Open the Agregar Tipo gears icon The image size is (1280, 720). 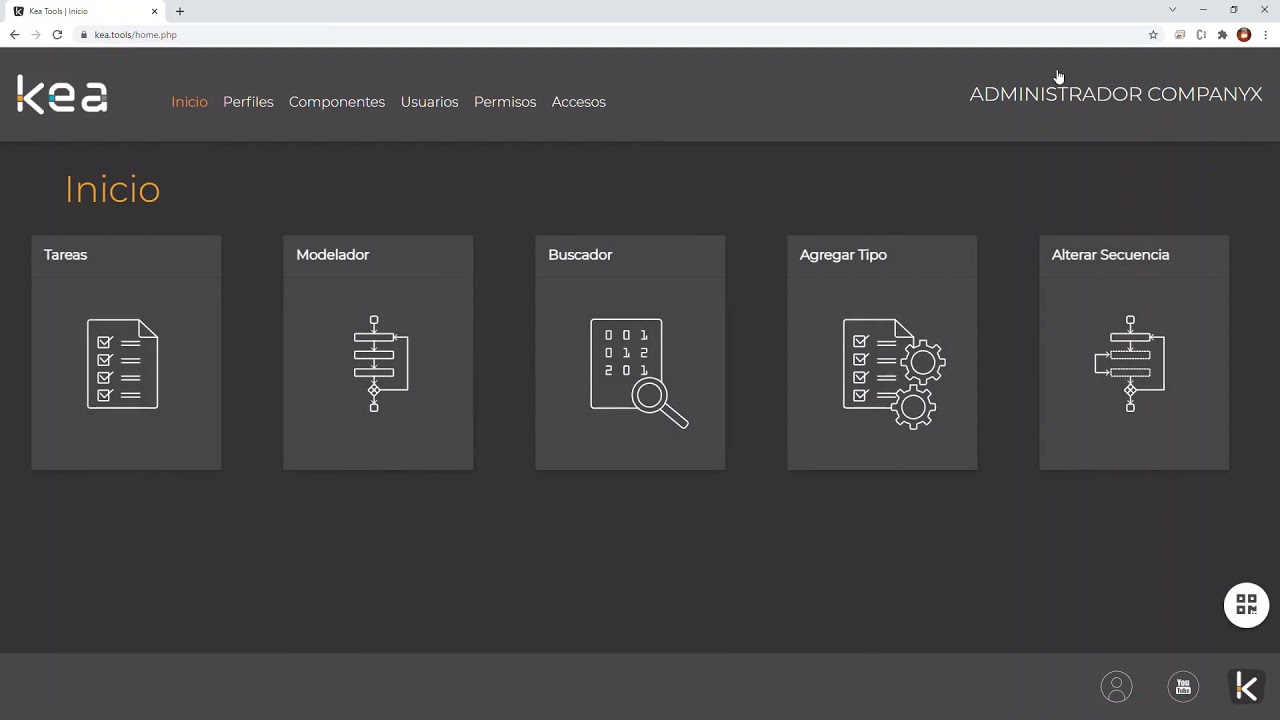tap(894, 374)
